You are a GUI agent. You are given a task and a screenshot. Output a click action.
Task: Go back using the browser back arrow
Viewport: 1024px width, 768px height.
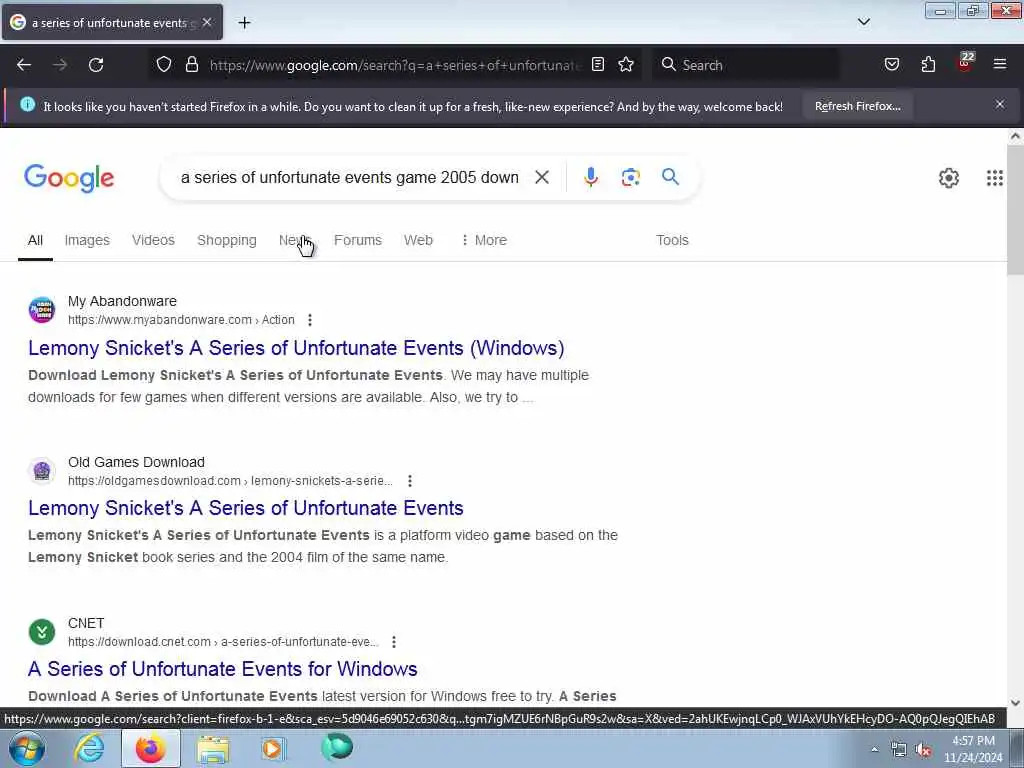pyautogui.click(x=24, y=65)
